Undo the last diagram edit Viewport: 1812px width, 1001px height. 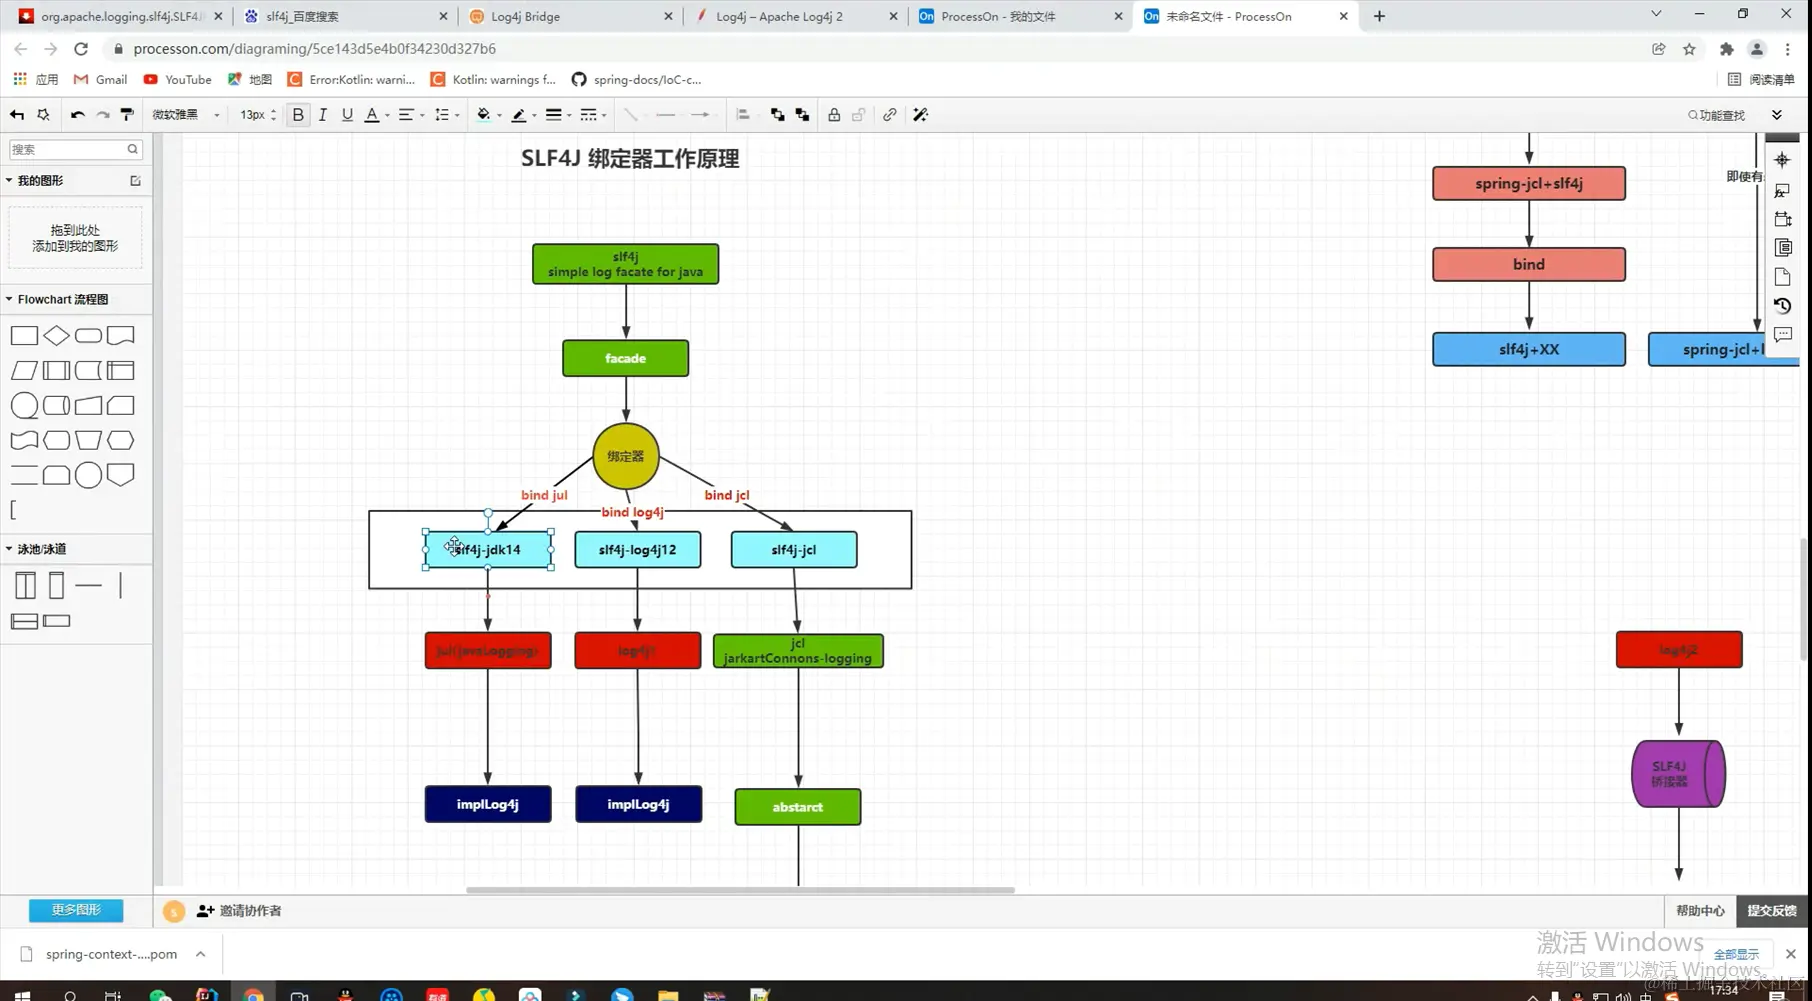[77, 115]
